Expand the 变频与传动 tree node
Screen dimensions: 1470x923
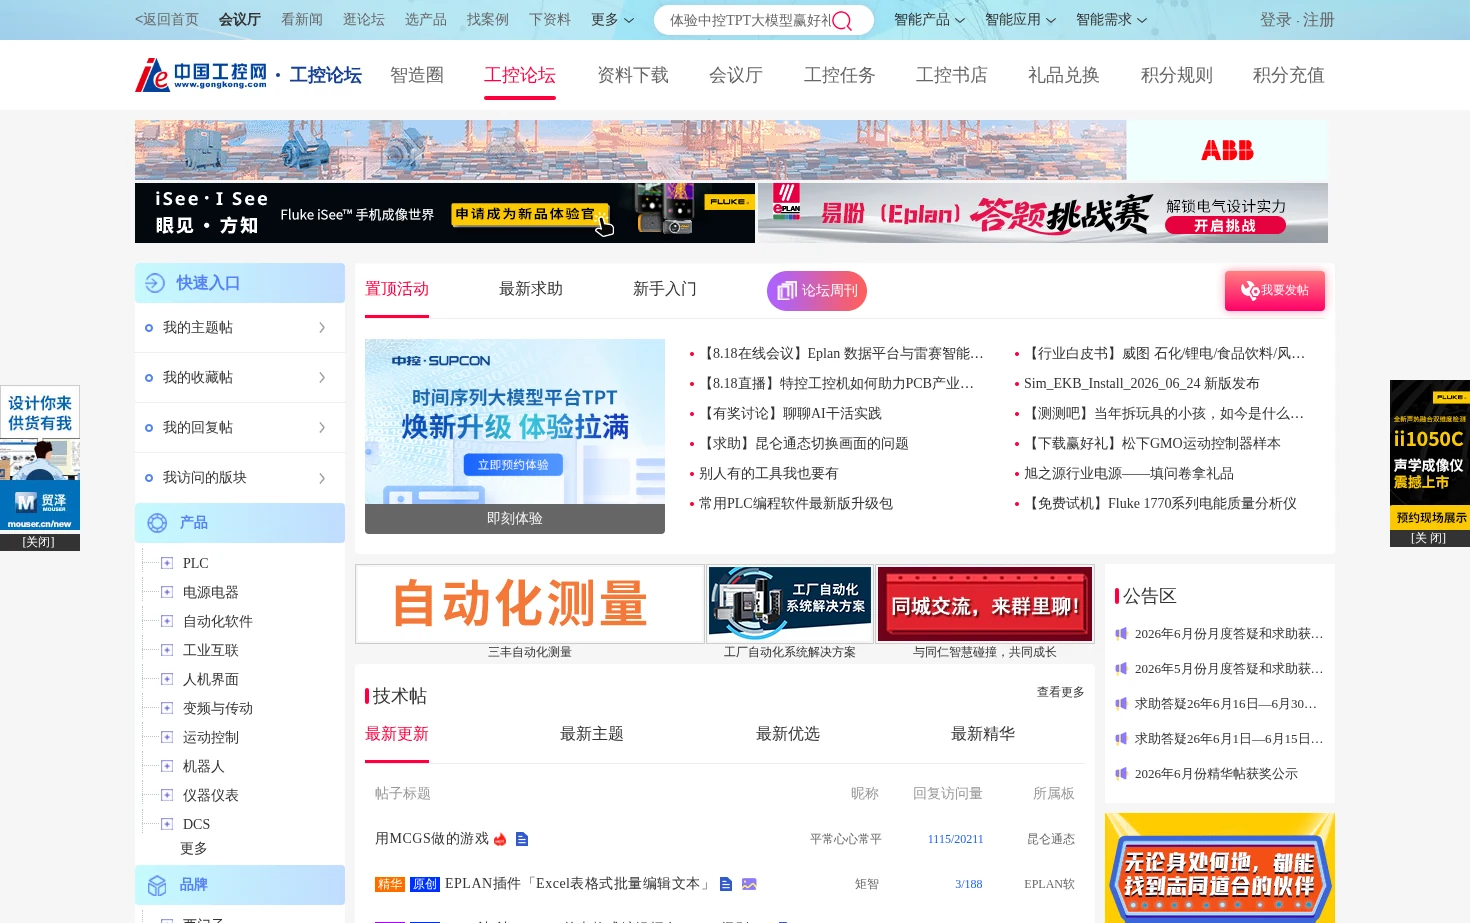[x=167, y=708]
